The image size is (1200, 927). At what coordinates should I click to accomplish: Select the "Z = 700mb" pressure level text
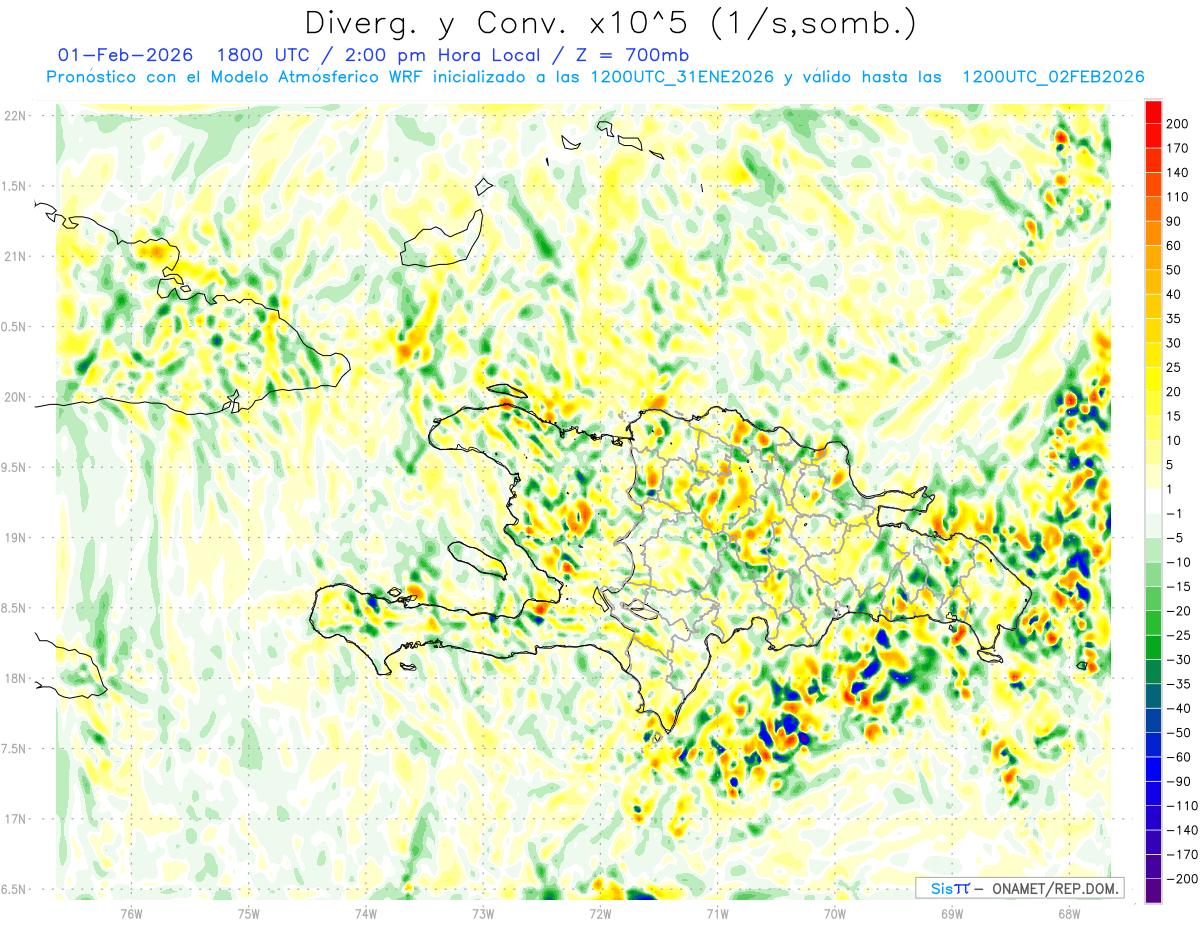[x=633, y=54]
